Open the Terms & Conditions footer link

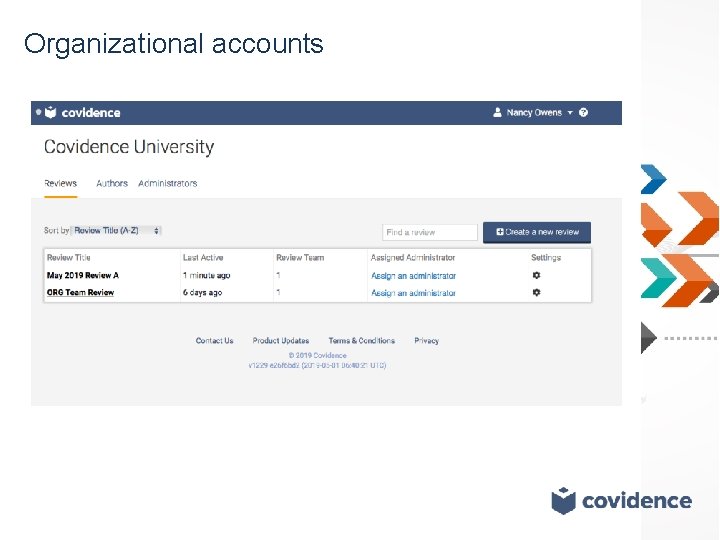pyautogui.click(x=361, y=340)
